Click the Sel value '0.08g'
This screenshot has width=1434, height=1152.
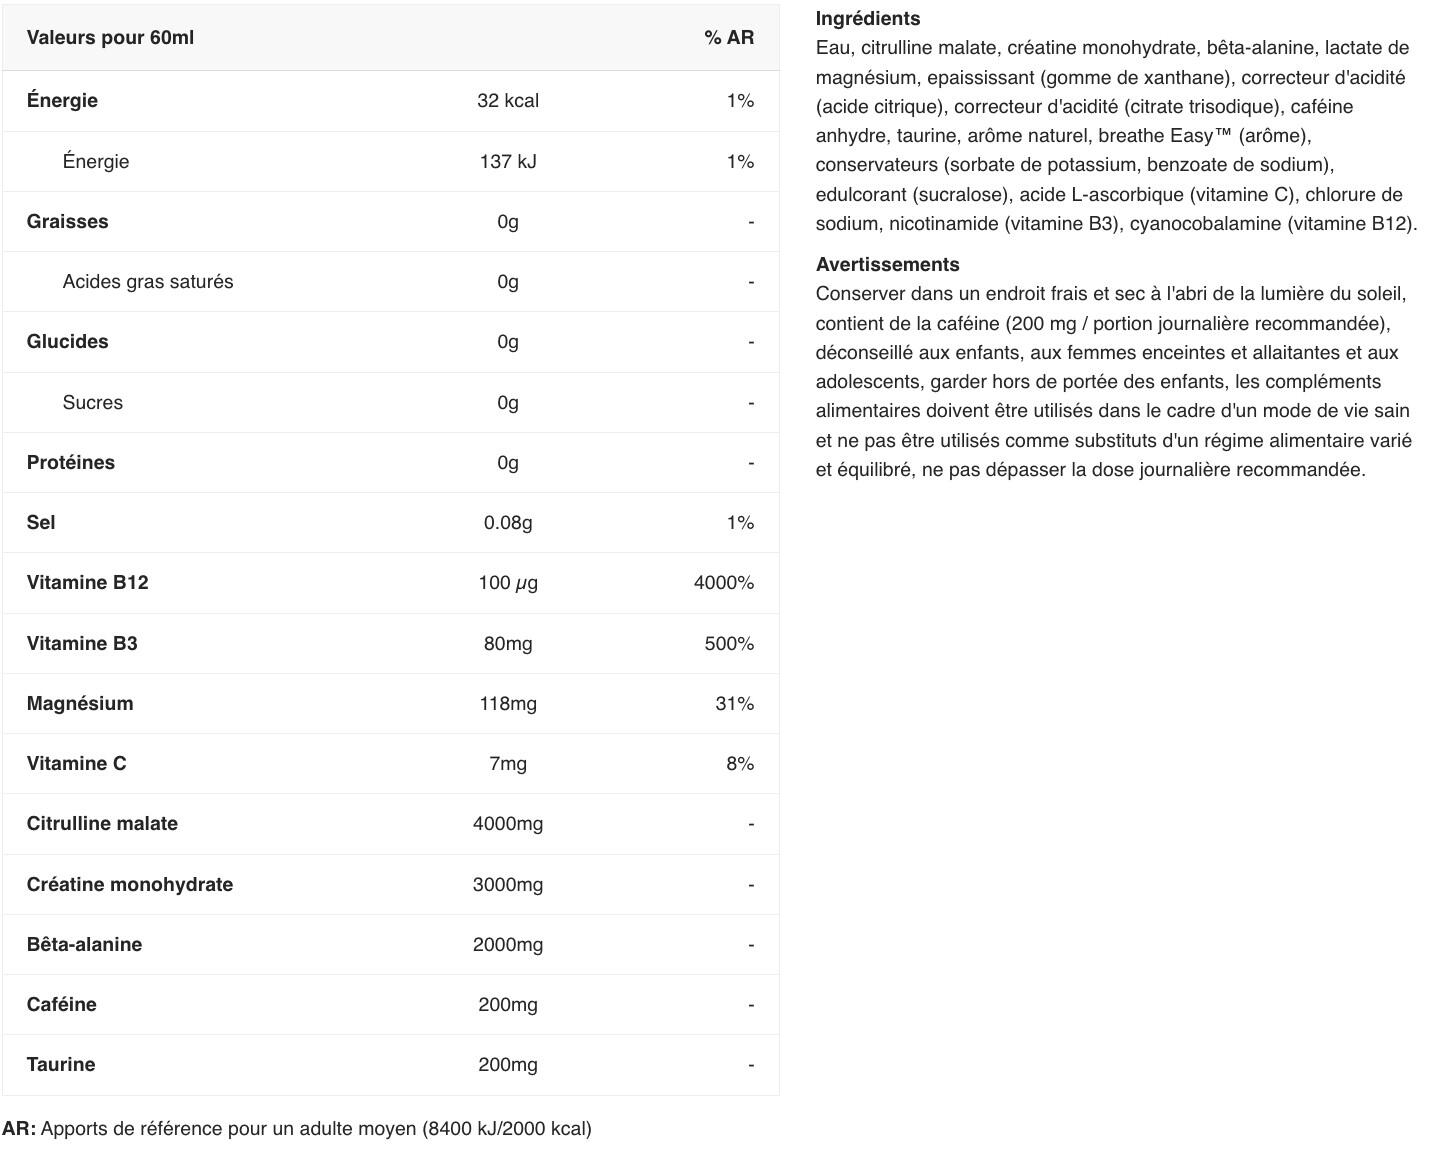(507, 523)
